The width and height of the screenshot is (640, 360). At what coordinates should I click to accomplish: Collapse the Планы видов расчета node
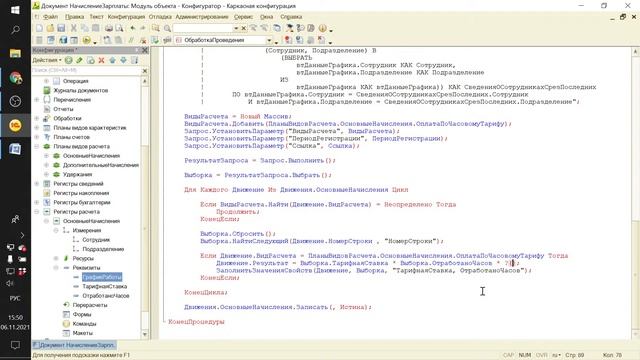36,146
